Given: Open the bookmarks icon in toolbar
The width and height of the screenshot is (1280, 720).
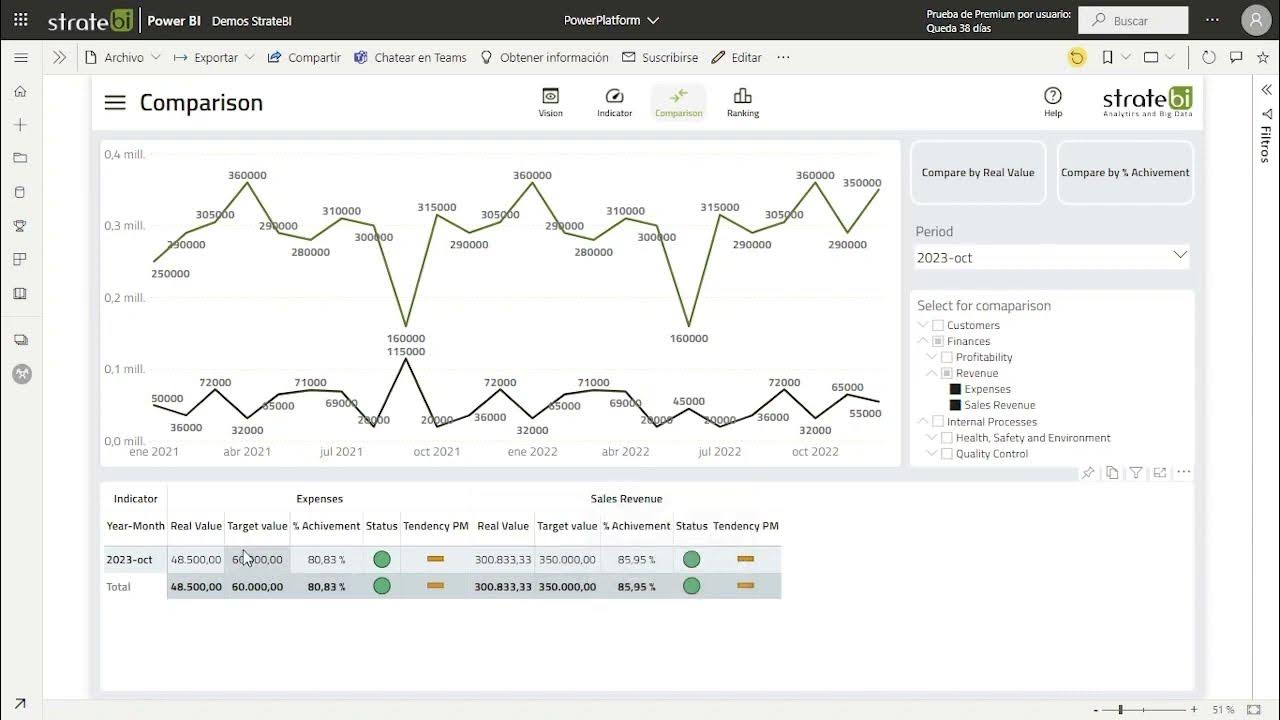Looking at the screenshot, I should click(1107, 58).
